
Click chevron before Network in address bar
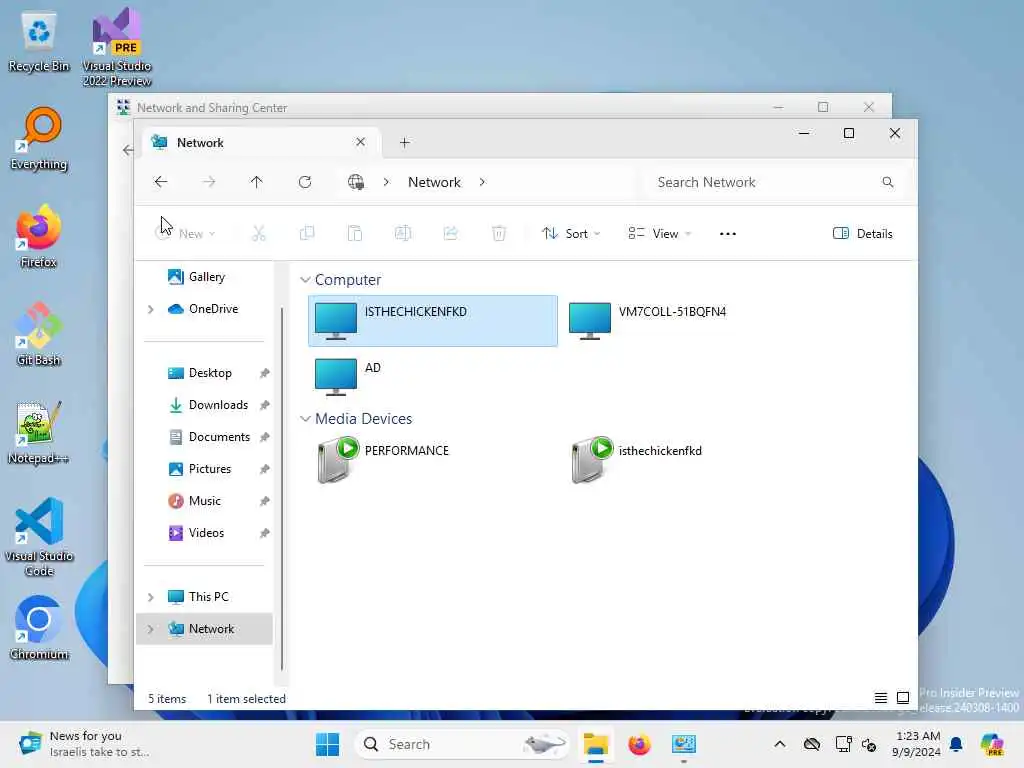pyautogui.click(x=386, y=182)
